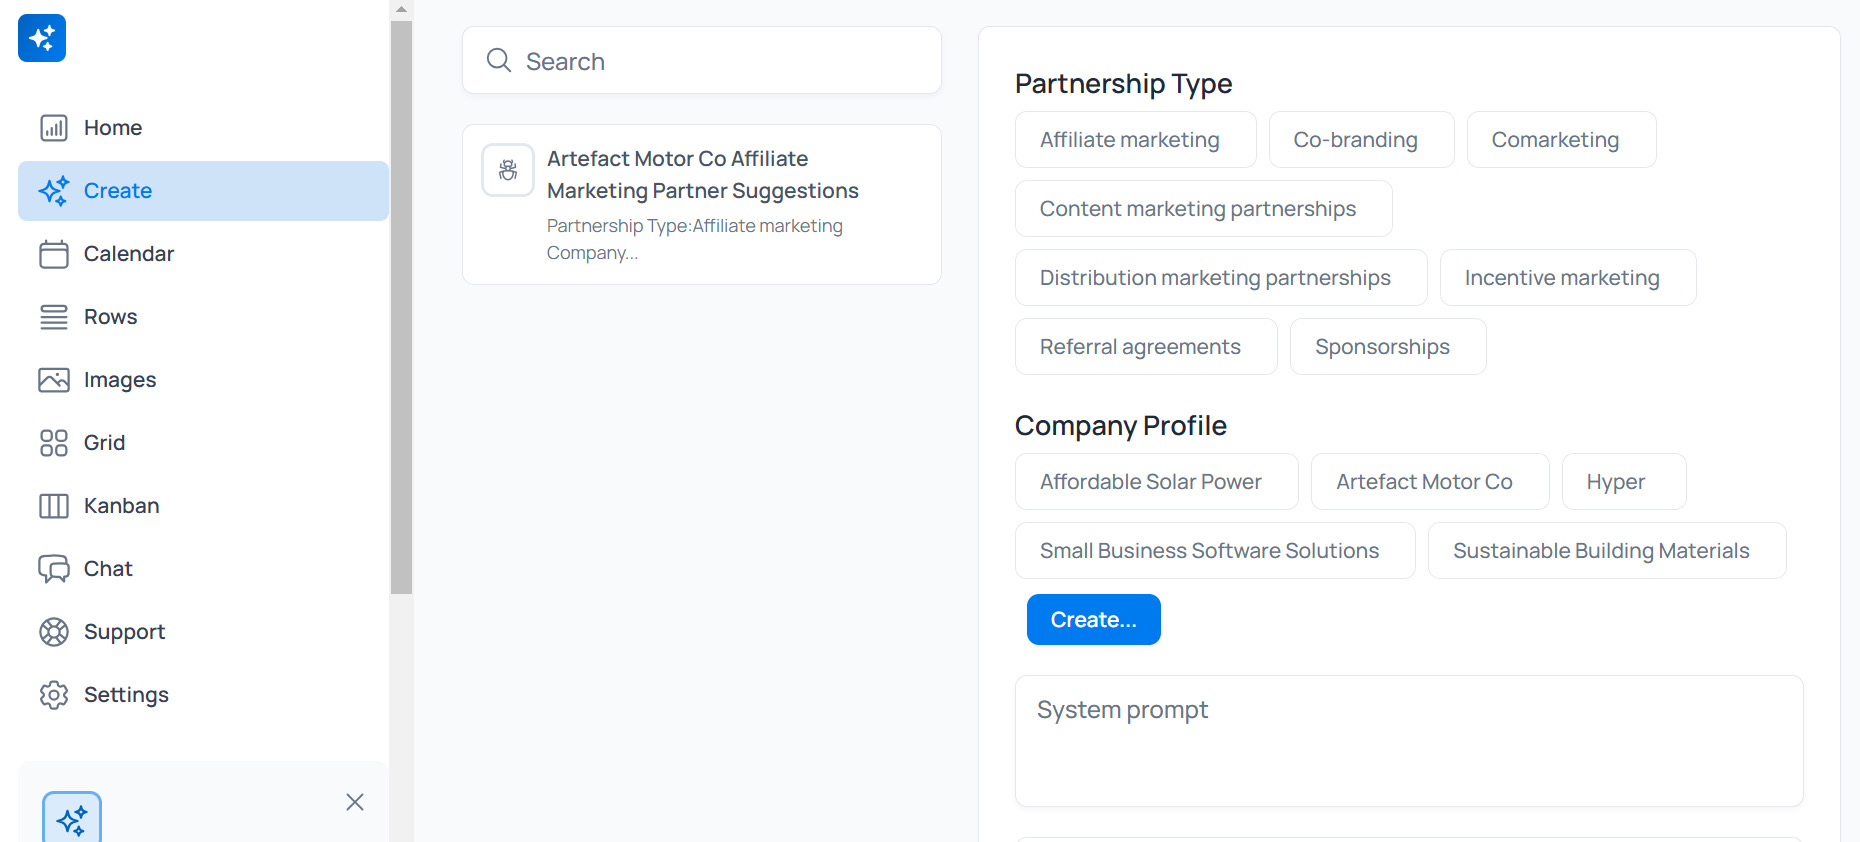The image size is (1860, 842).
Task: Select the Rows list icon
Action: (x=54, y=317)
